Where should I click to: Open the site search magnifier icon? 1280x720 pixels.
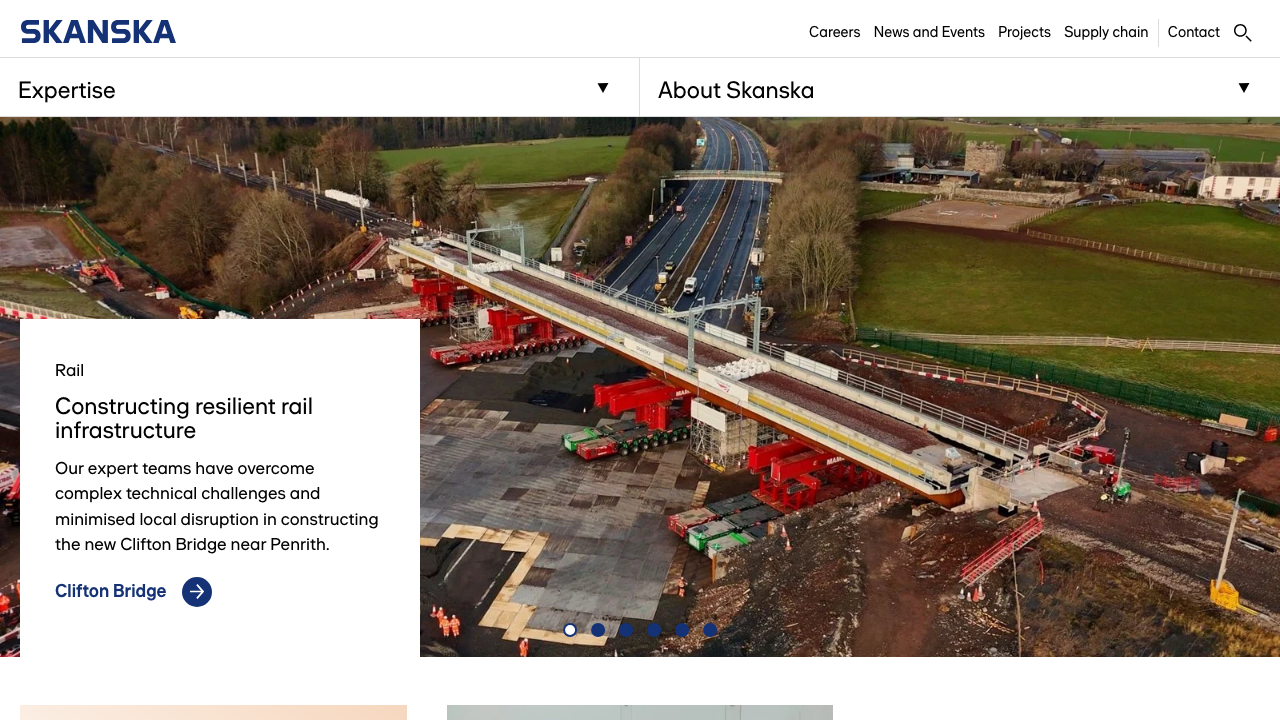pos(1243,33)
